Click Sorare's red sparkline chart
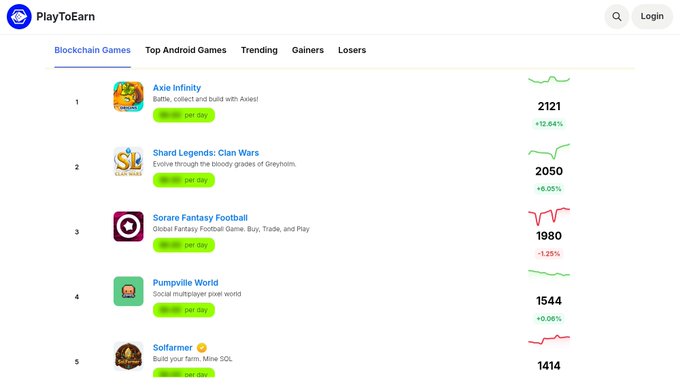The width and height of the screenshot is (680, 387). point(549,216)
